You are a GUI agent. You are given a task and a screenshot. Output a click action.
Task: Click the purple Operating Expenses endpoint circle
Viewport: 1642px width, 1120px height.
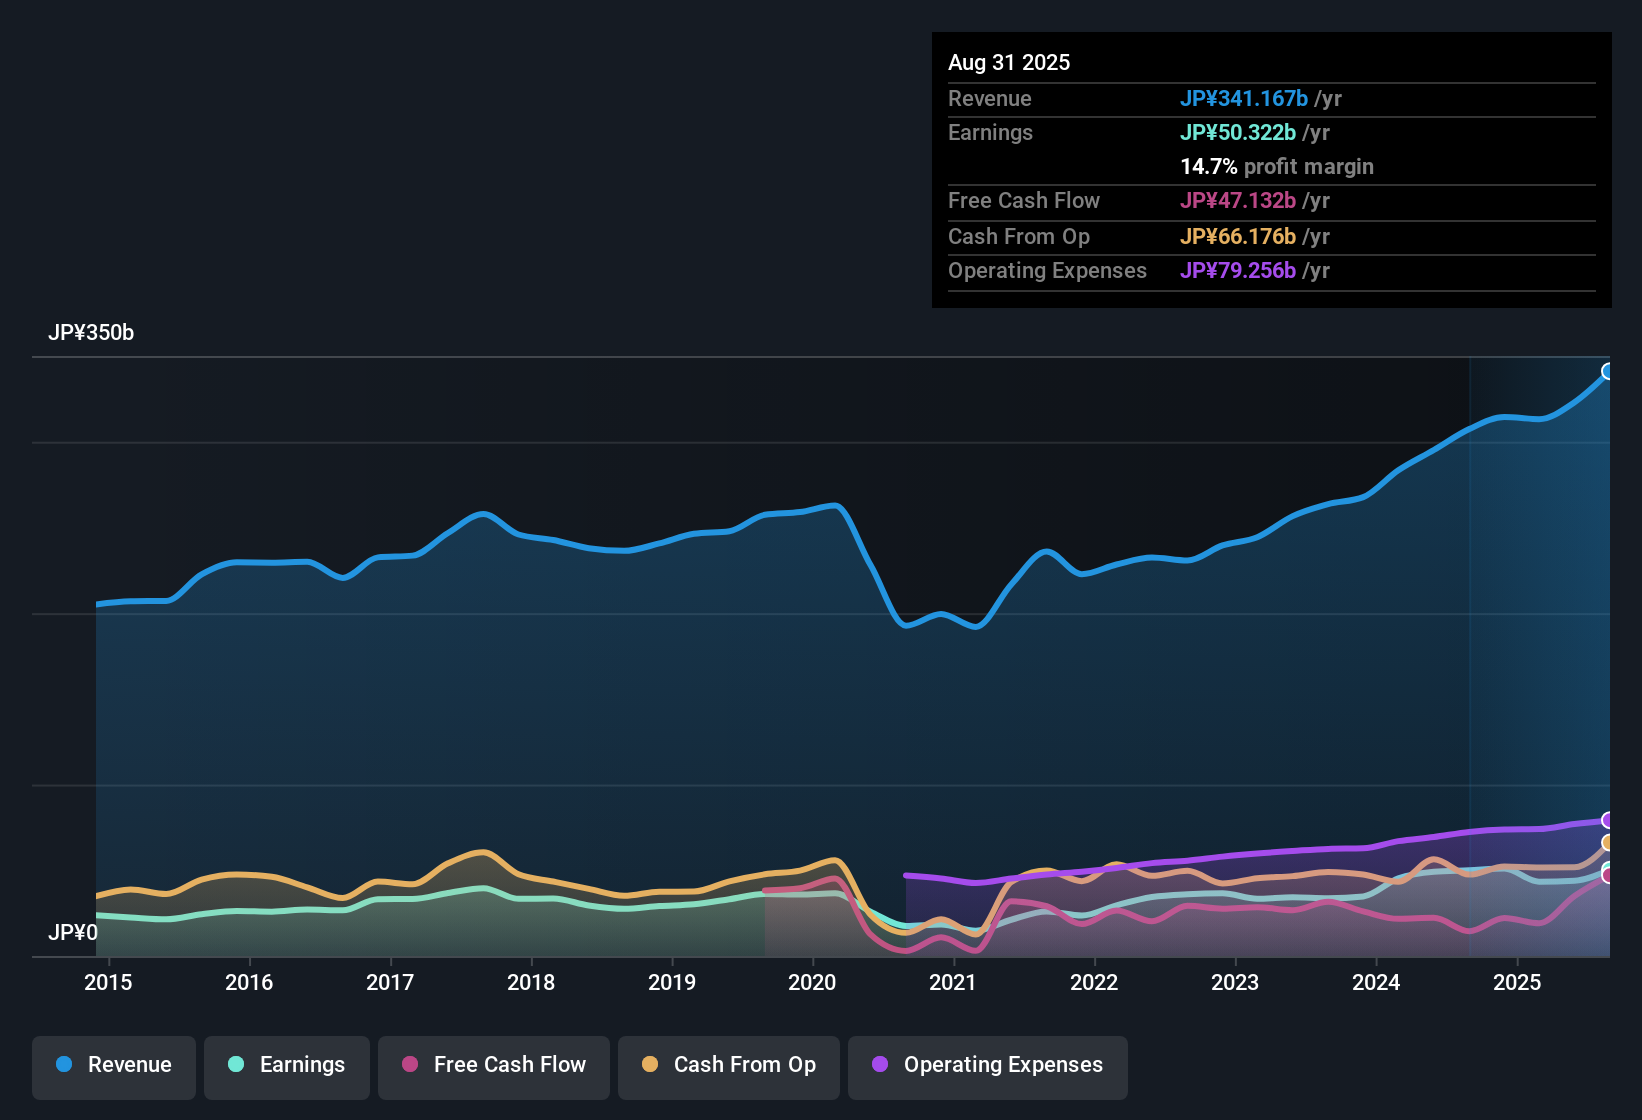1608,820
